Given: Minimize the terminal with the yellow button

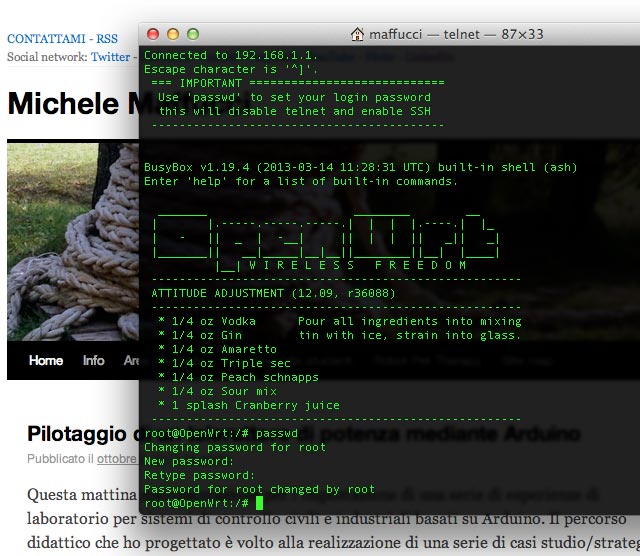Looking at the screenshot, I should (172, 34).
